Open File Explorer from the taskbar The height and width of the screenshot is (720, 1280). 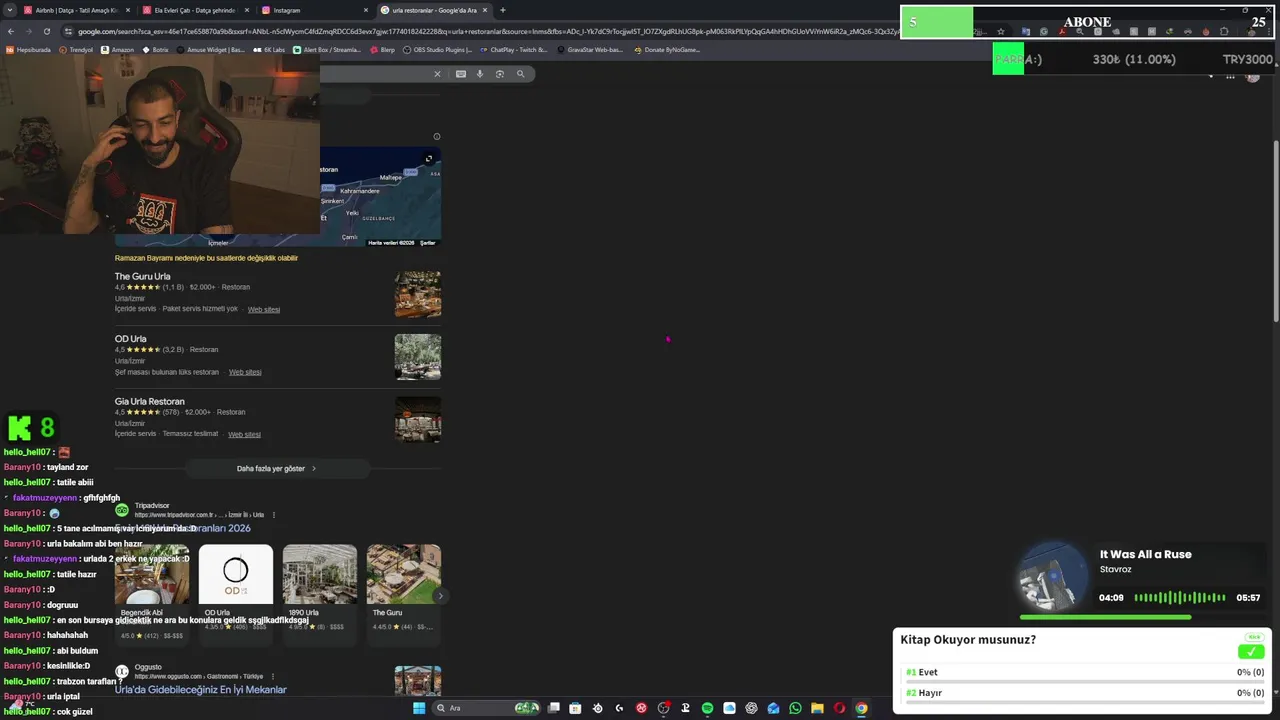tap(817, 708)
